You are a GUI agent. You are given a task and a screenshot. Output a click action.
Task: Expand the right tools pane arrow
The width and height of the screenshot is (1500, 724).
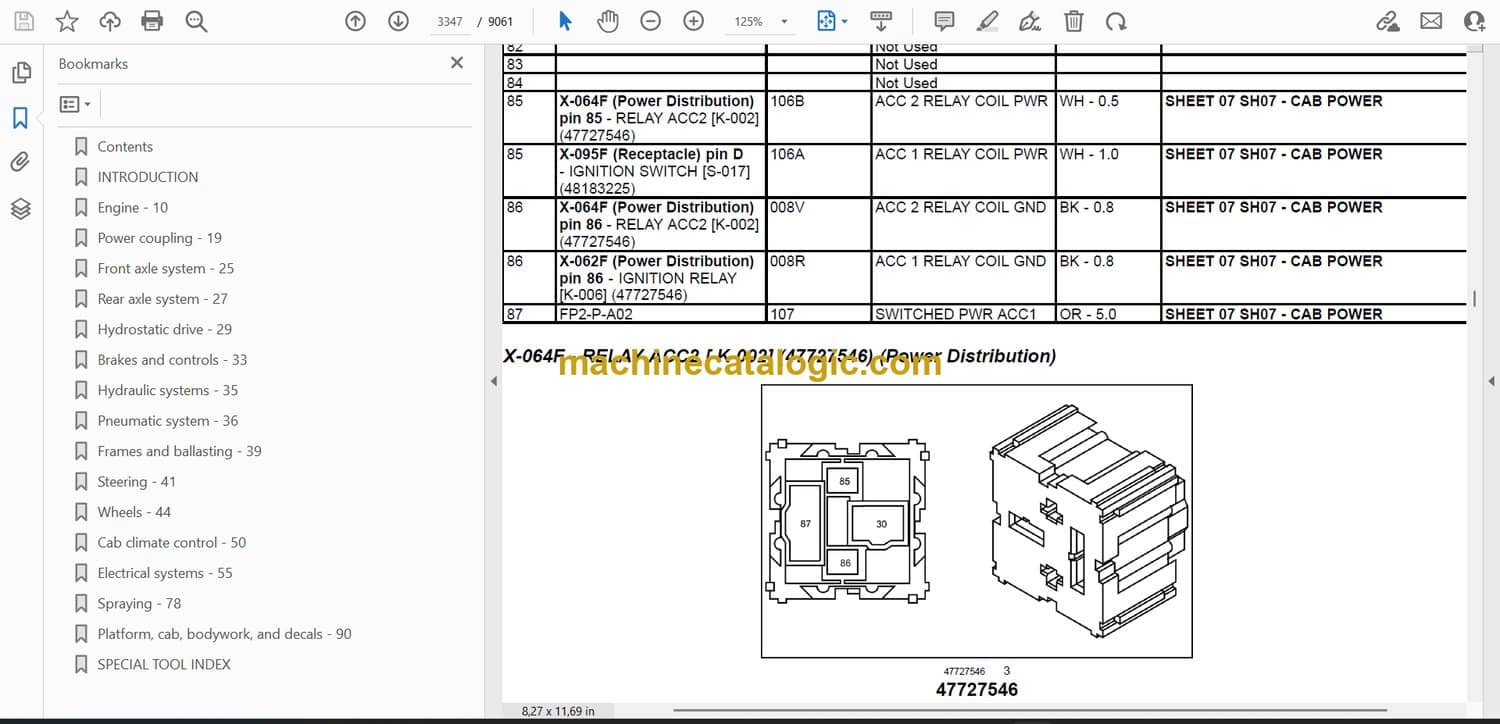(1491, 381)
